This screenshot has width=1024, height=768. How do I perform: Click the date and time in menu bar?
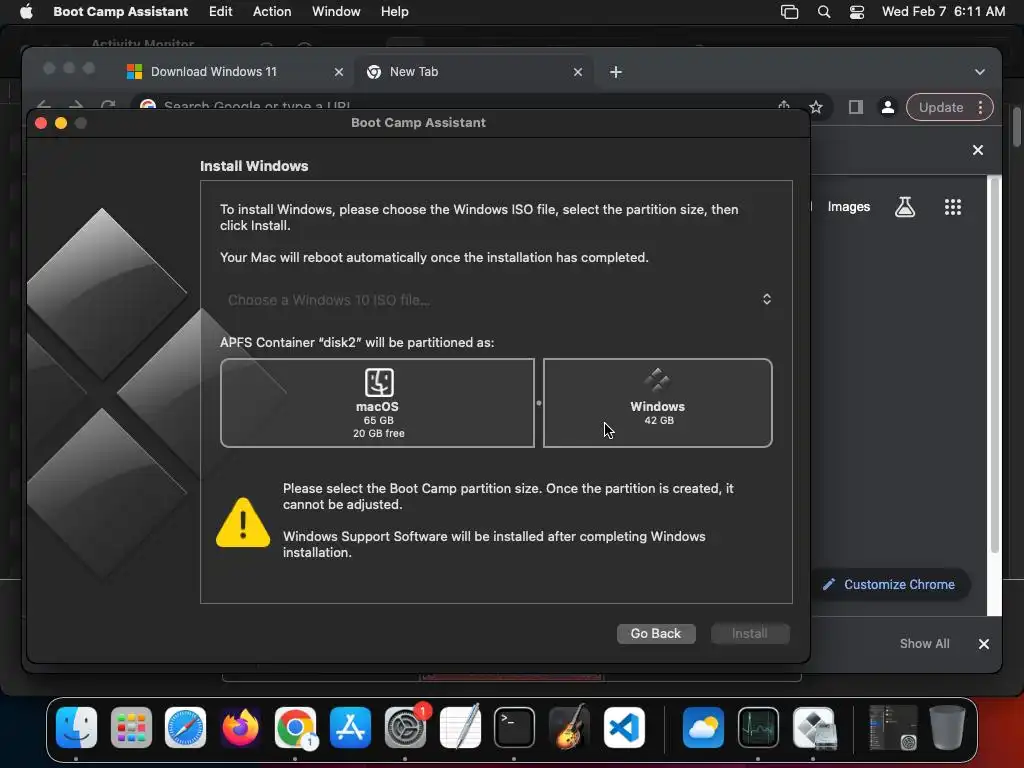tap(943, 12)
